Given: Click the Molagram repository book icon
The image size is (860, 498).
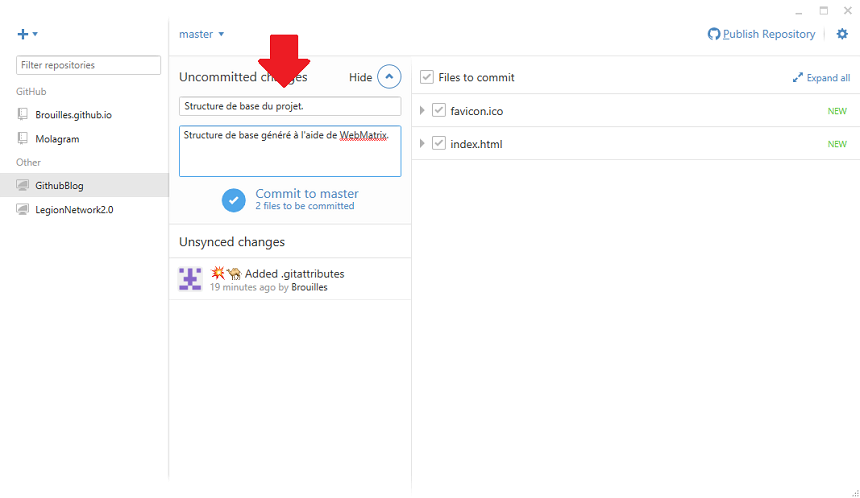Looking at the screenshot, I should pyautogui.click(x=23, y=139).
